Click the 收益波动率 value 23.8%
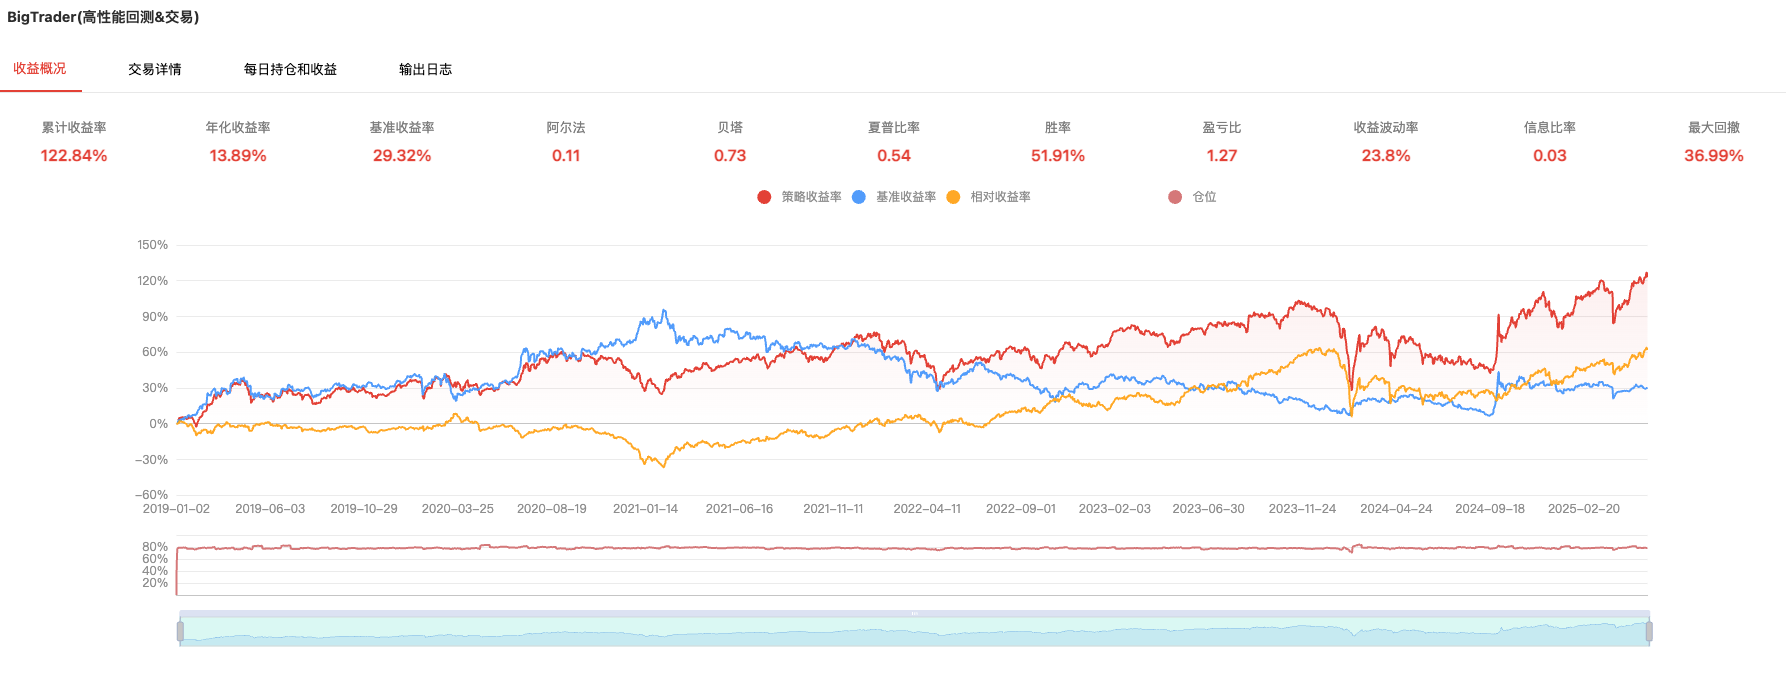 coord(1386,156)
